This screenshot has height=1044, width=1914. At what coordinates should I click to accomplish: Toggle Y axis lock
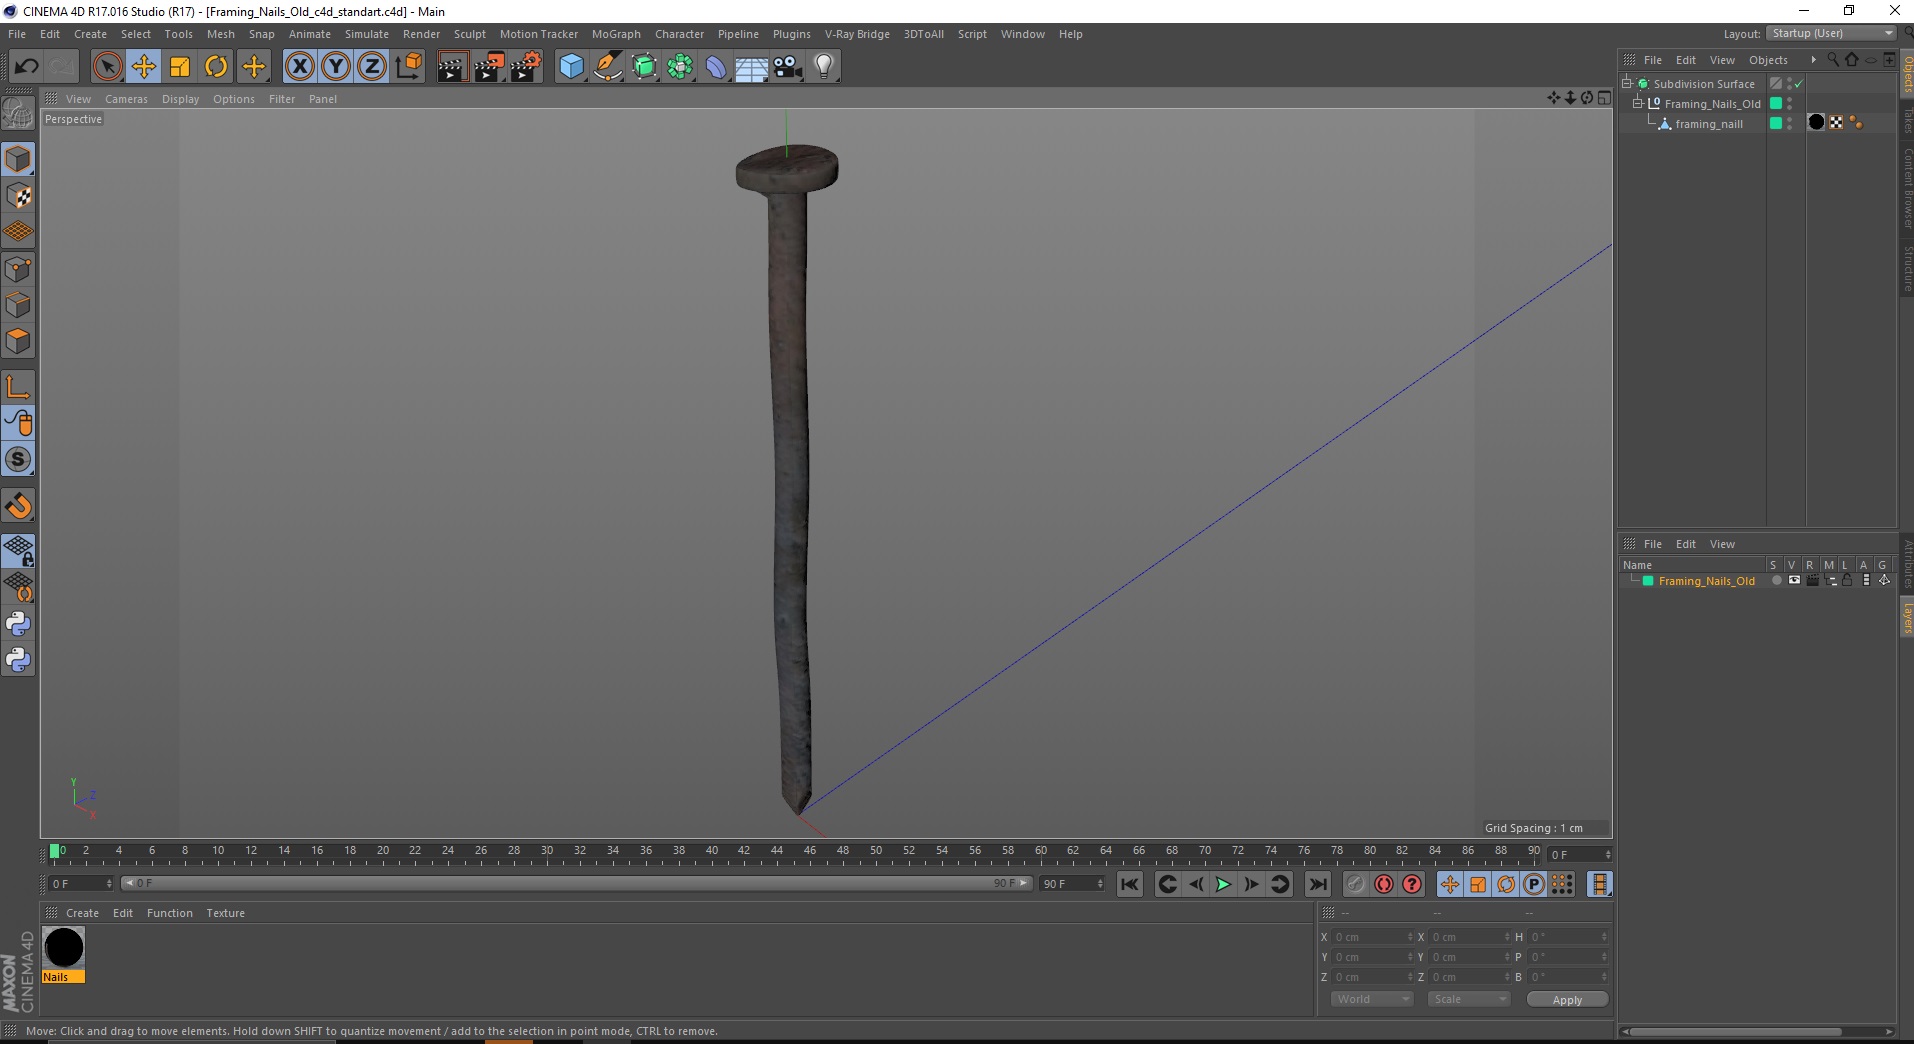click(x=336, y=67)
